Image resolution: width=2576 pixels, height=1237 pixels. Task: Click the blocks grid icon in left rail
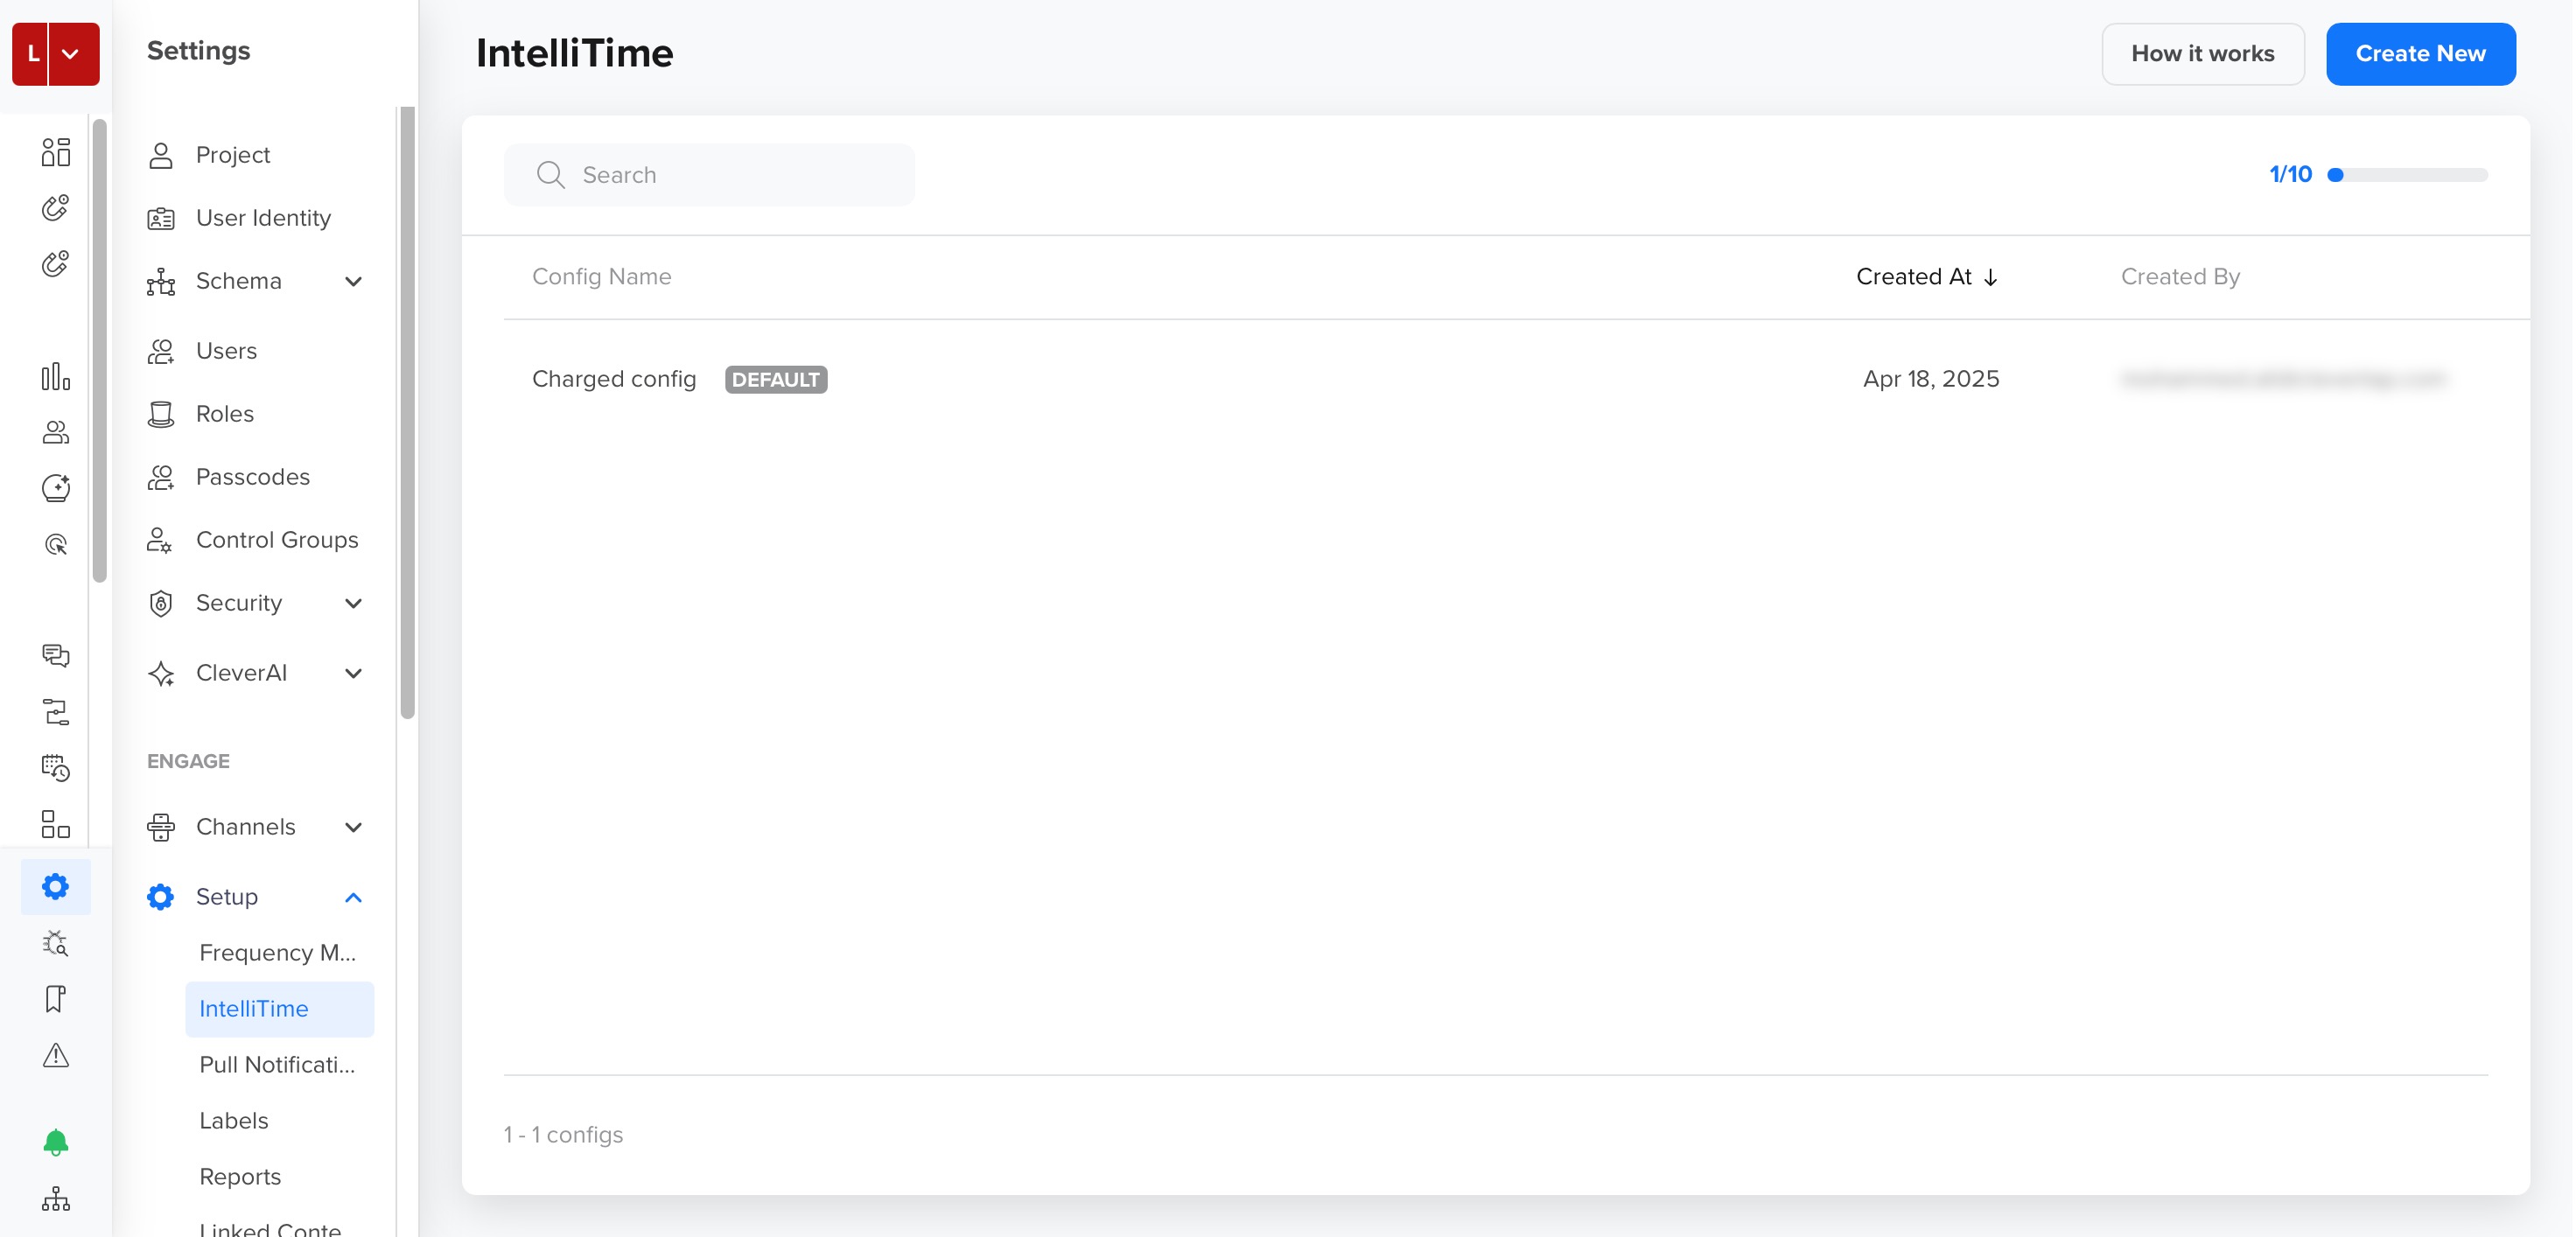56,824
